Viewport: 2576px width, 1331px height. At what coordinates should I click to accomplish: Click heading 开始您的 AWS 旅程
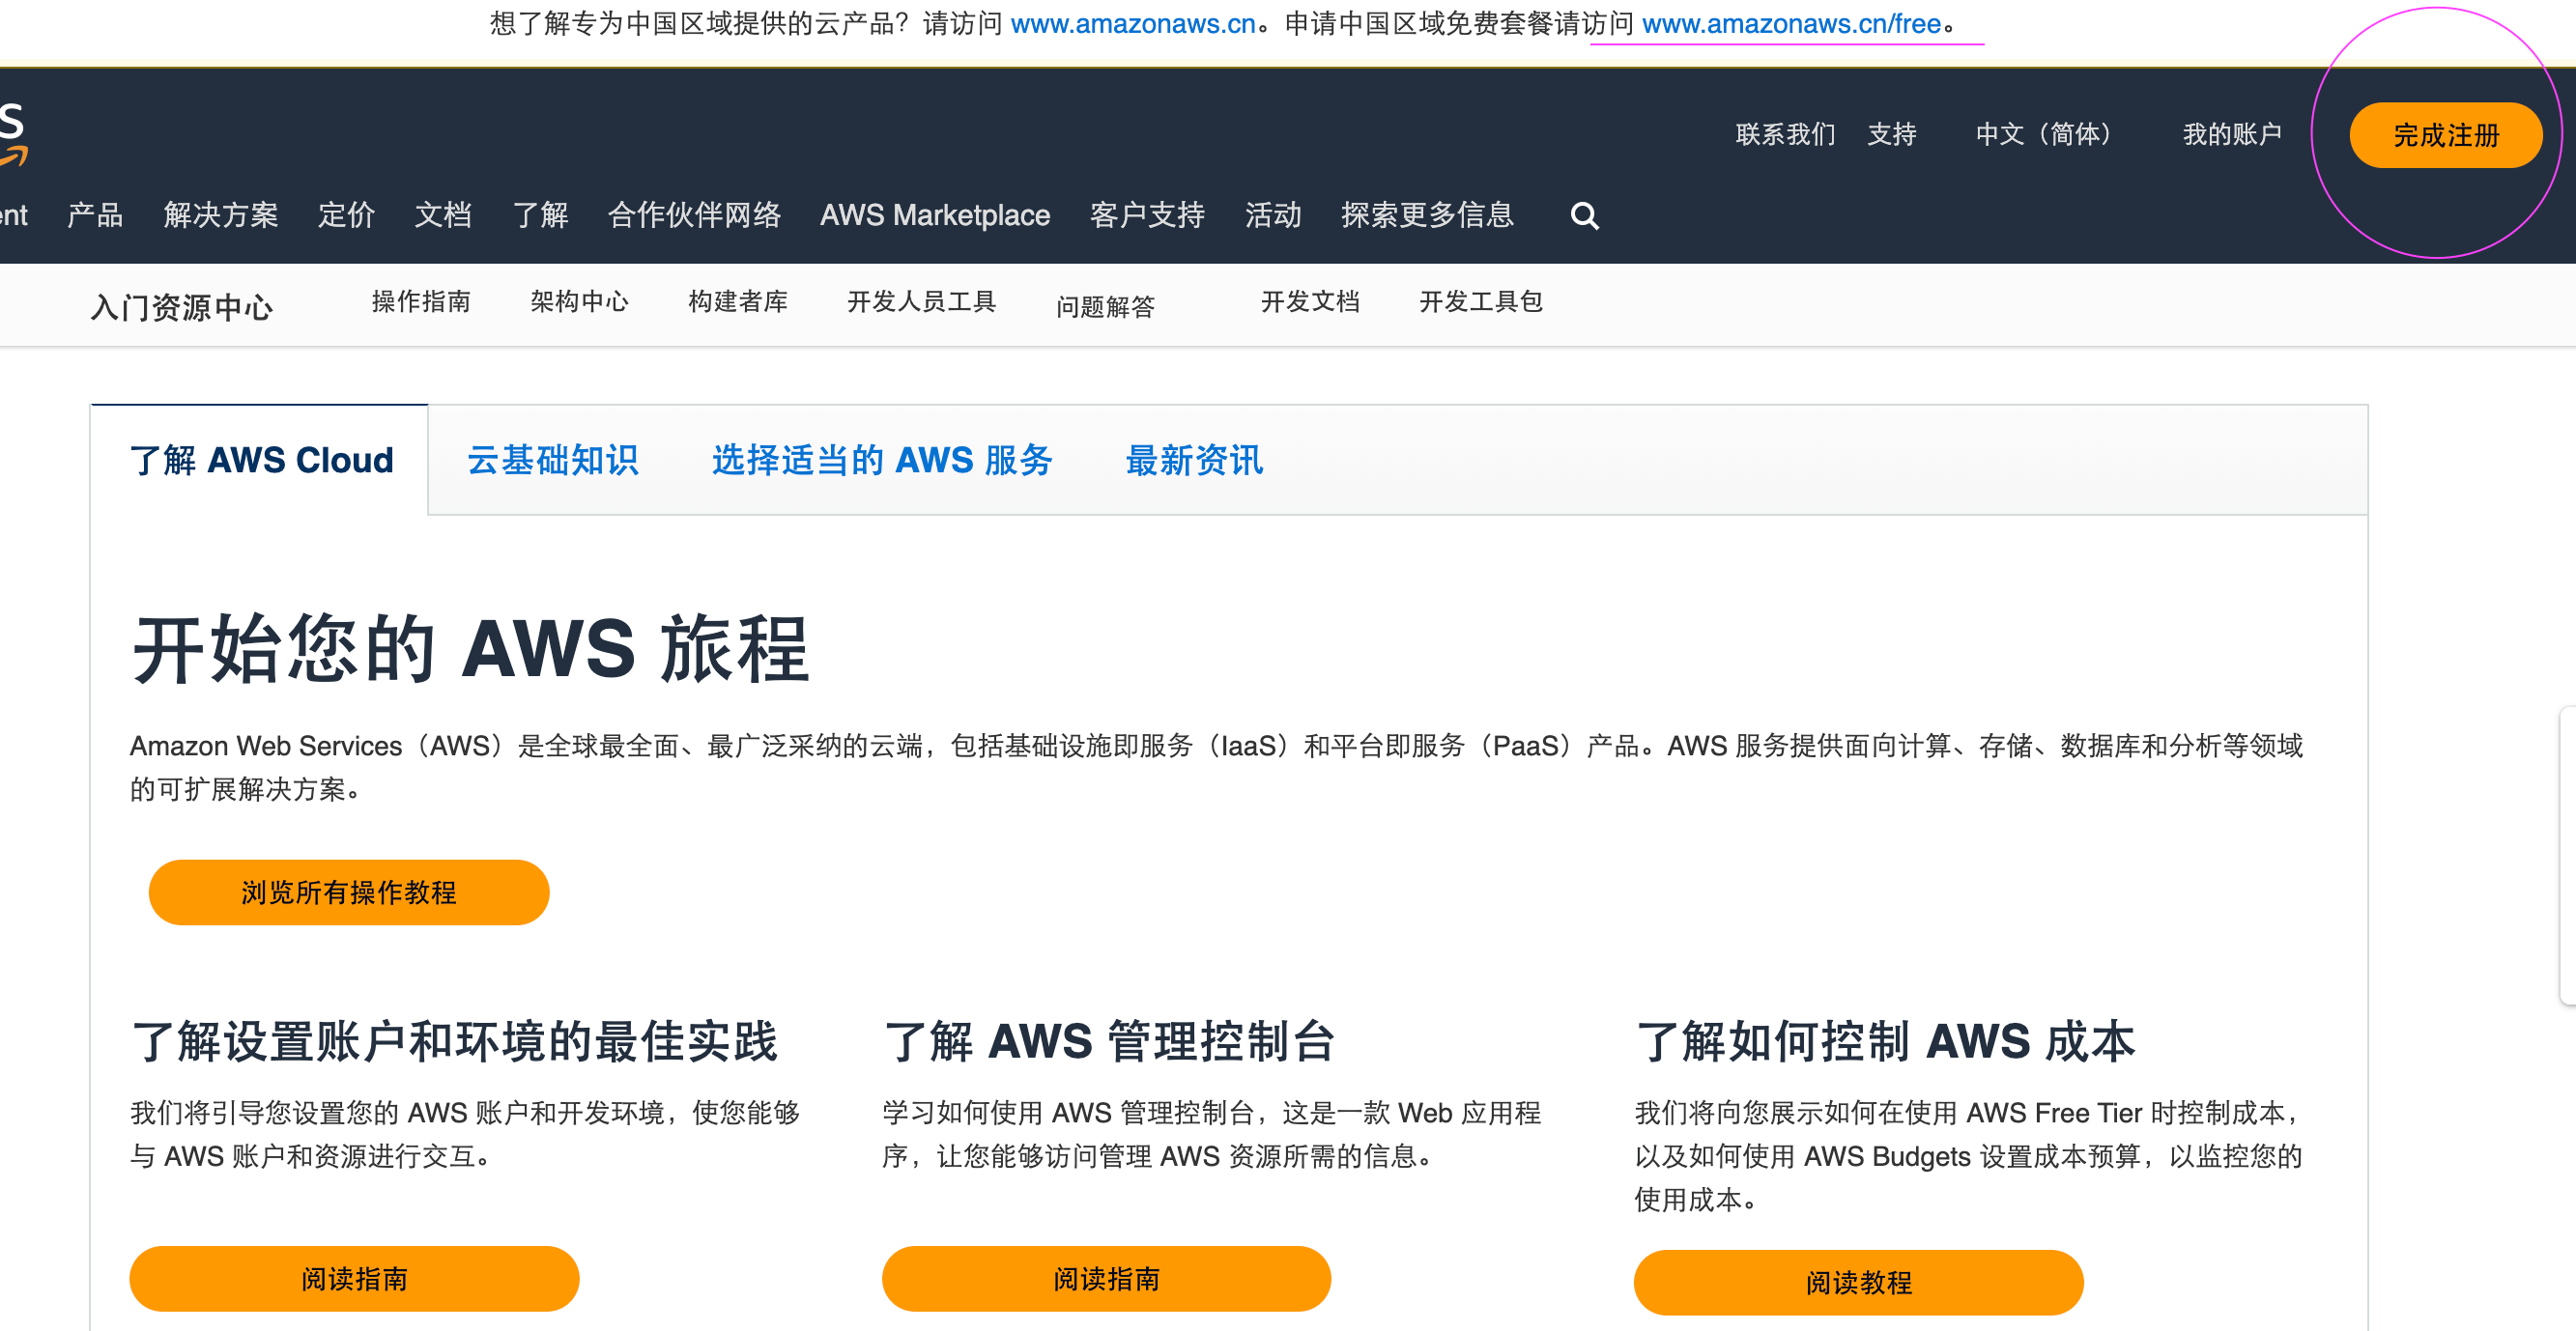coord(470,649)
